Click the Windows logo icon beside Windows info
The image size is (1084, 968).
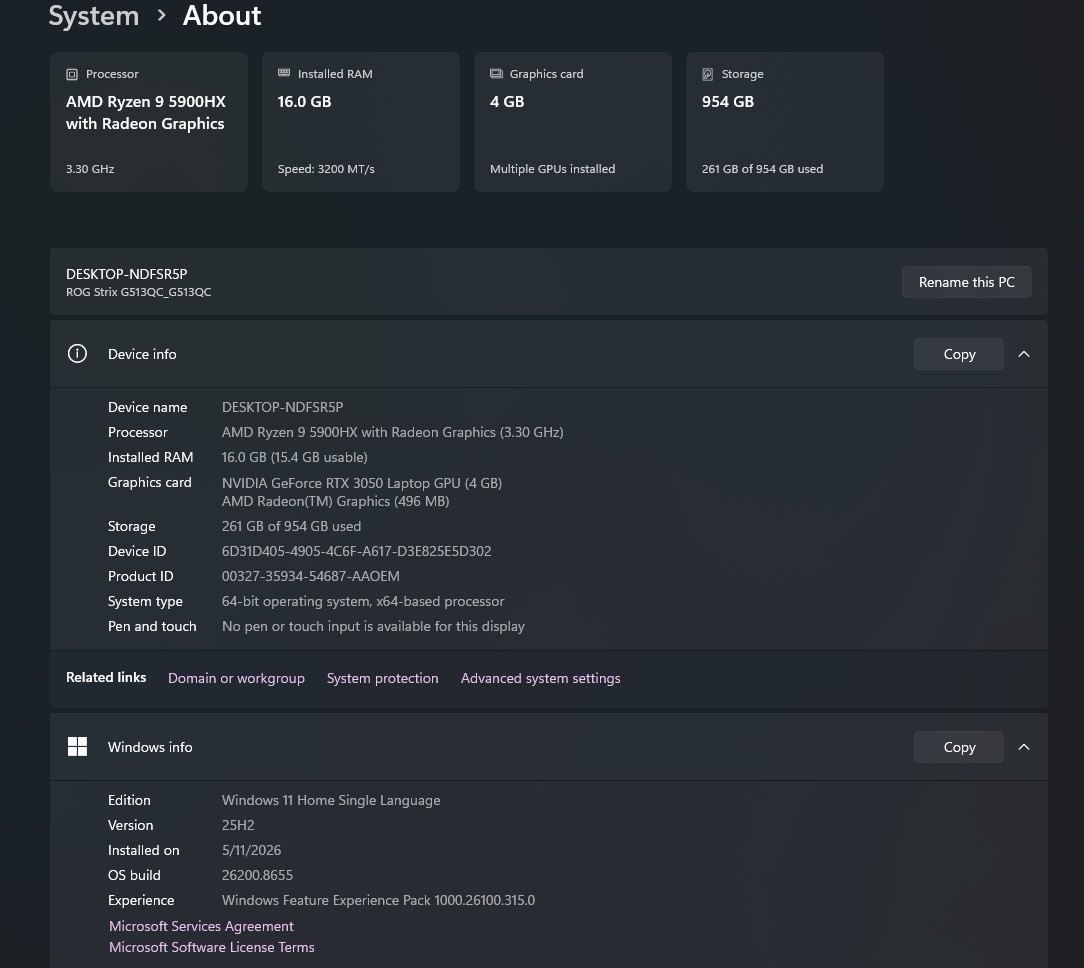coord(77,747)
